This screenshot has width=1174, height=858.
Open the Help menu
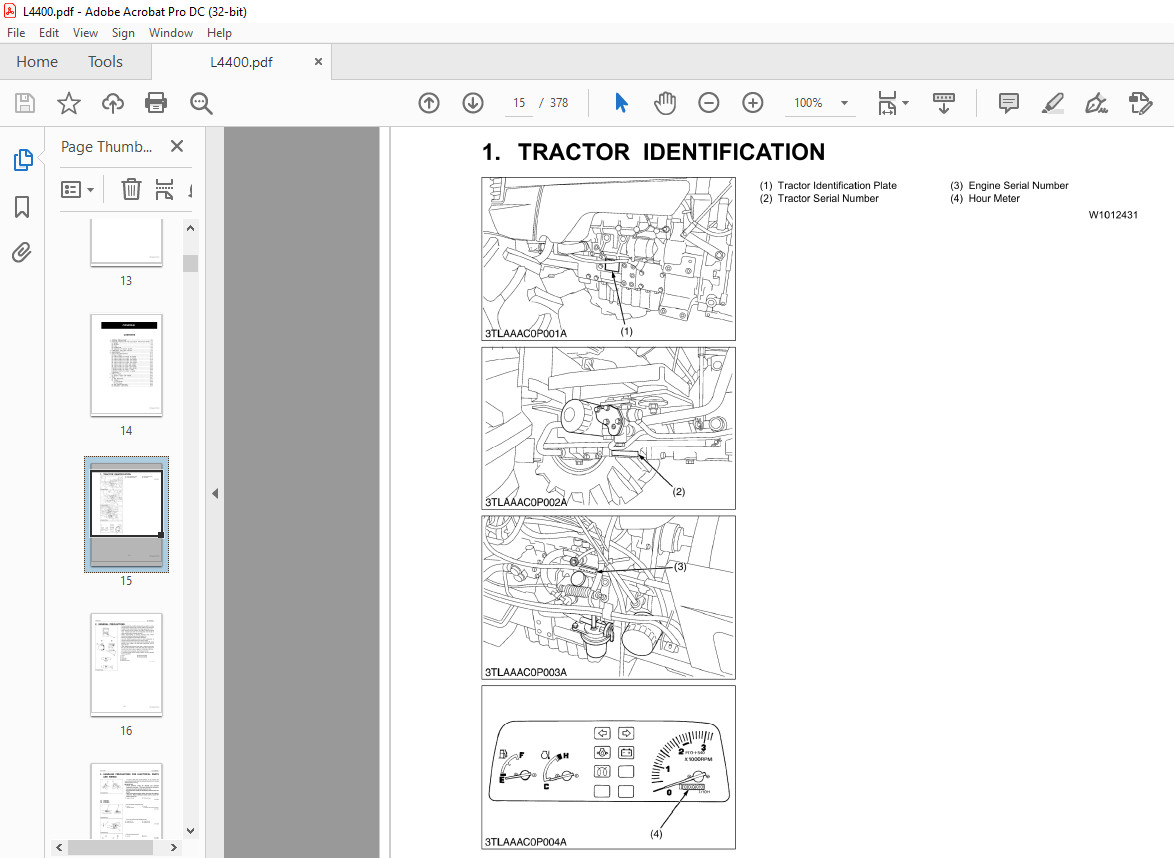click(219, 33)
